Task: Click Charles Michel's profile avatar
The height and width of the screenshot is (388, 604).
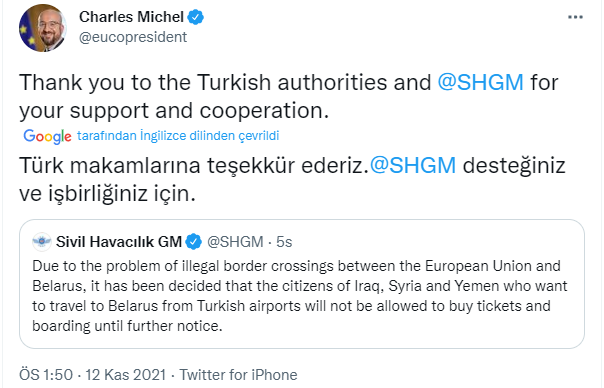Action: tap(43, 28)
